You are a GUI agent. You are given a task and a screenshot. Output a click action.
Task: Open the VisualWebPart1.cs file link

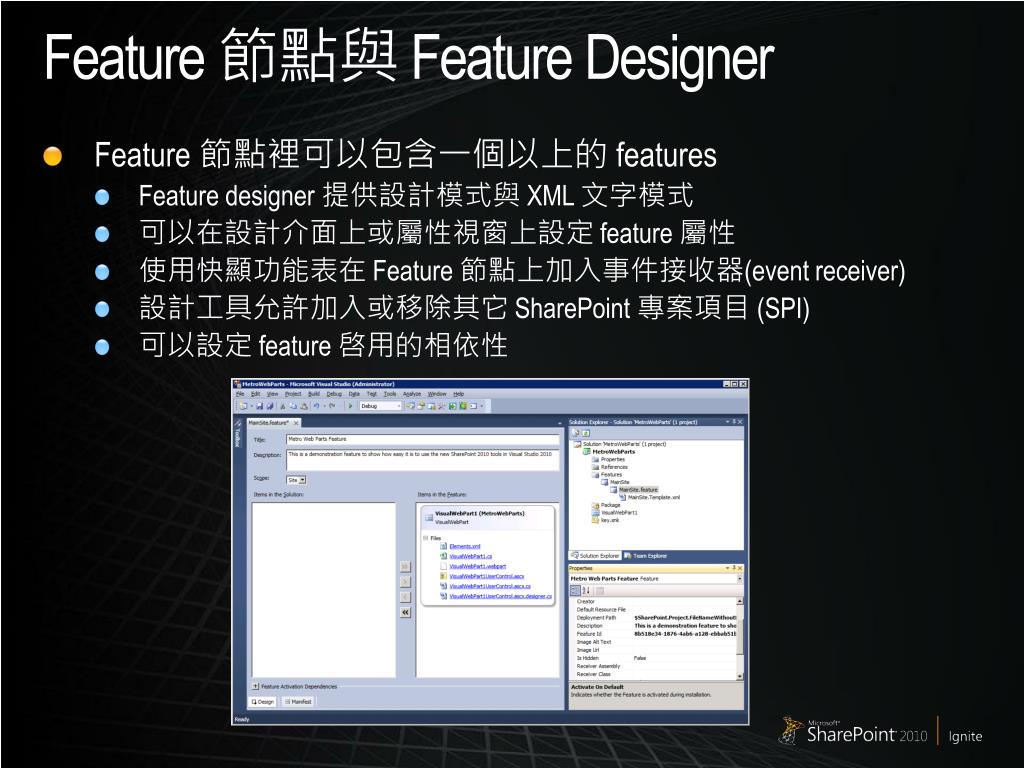[x=470, y=556]
